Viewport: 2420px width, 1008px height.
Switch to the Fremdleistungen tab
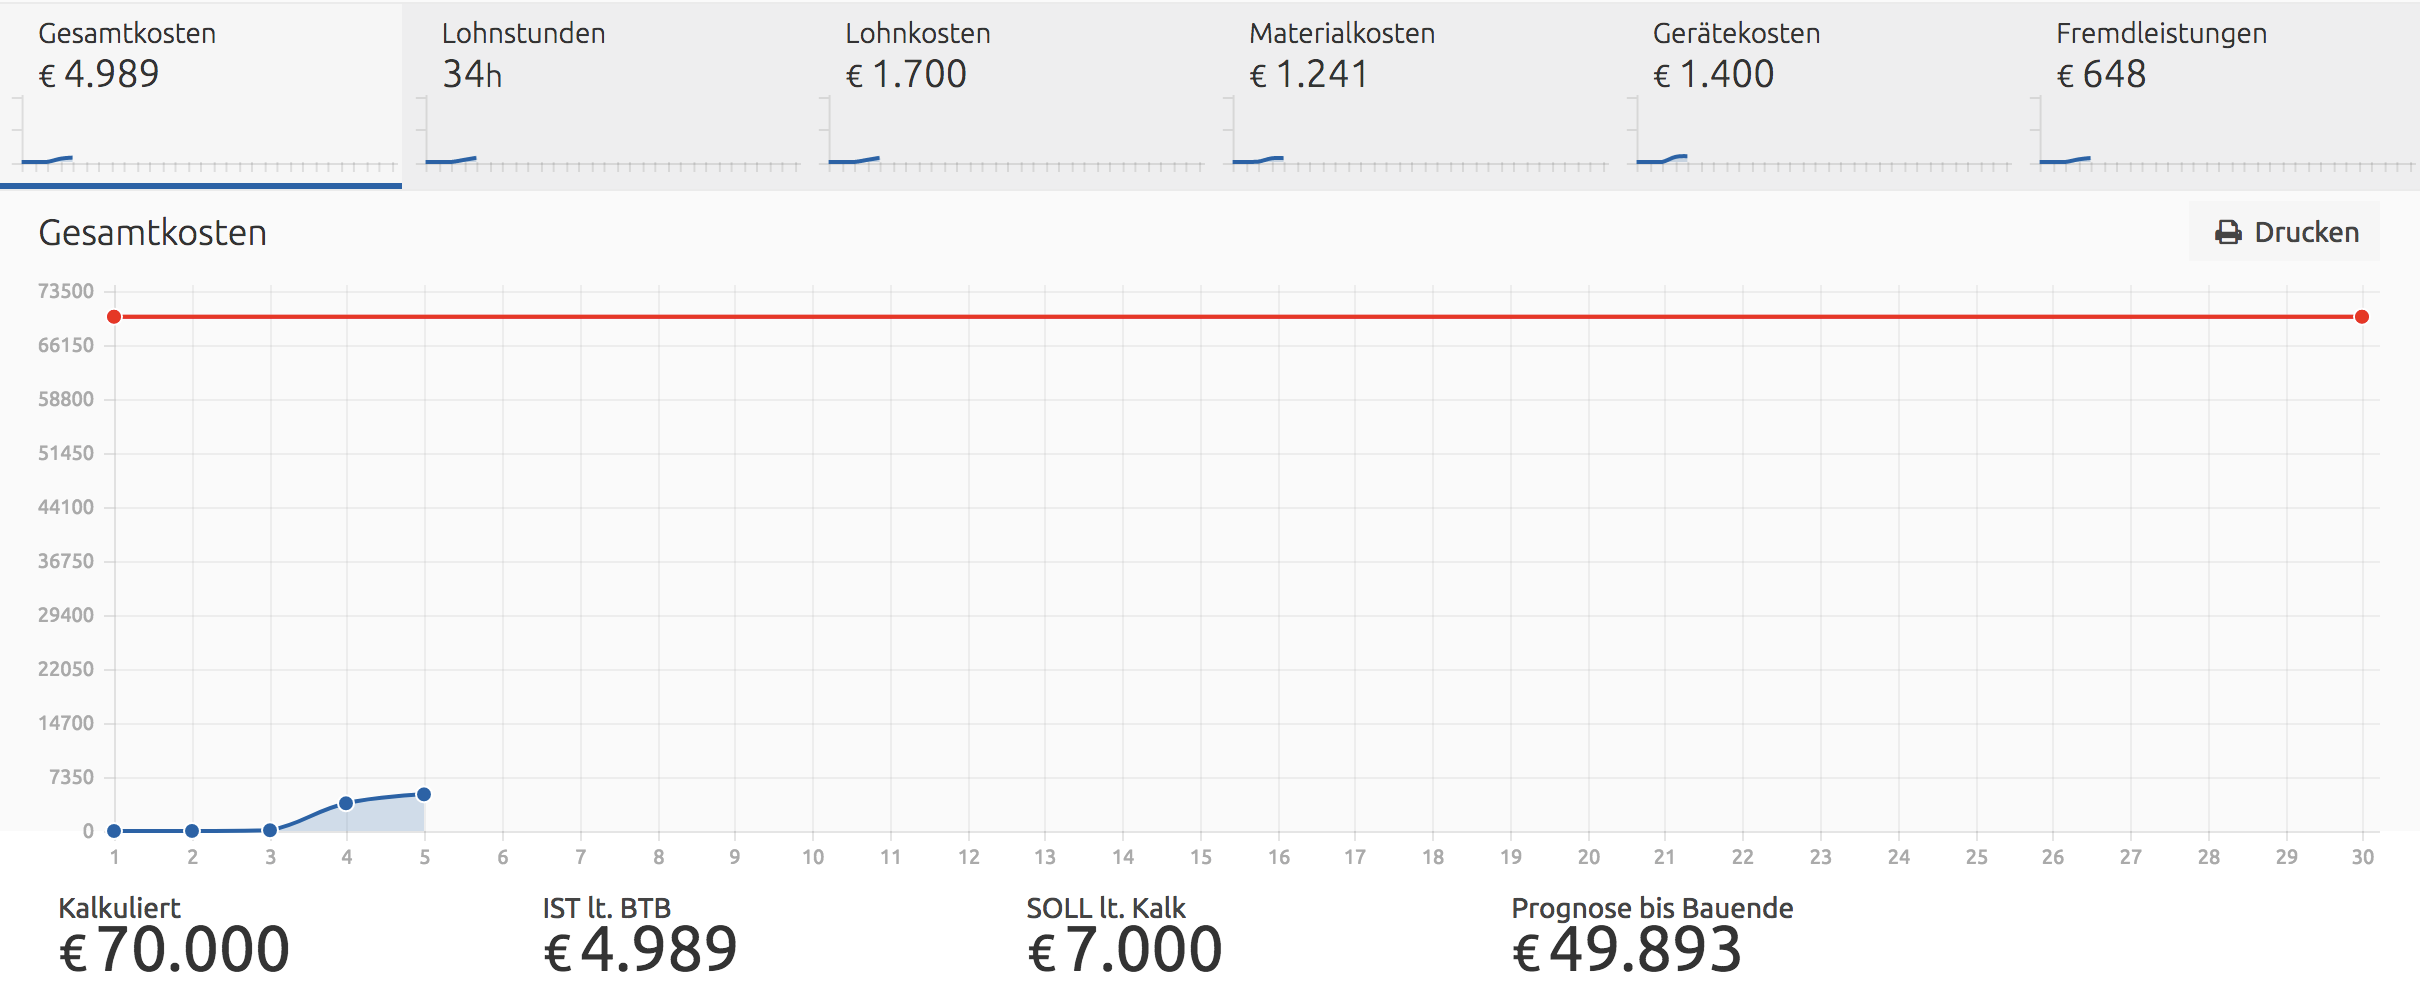[x=2219, y=95]
